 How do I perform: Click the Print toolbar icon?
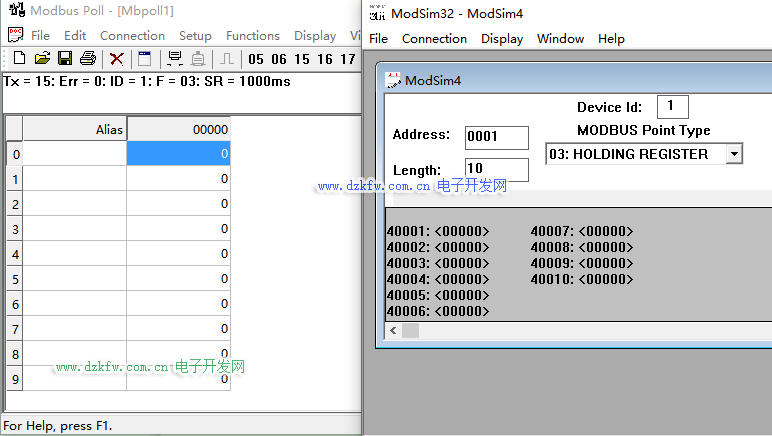87,59
